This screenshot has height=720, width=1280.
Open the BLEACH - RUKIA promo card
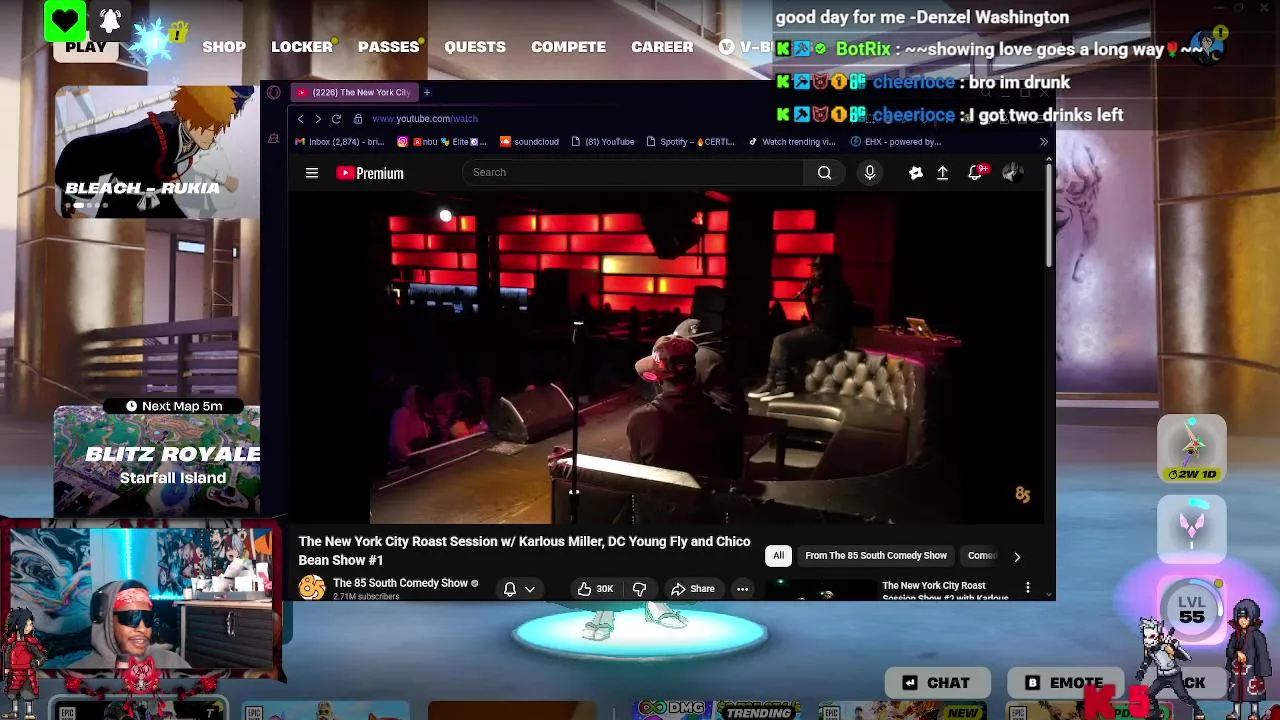tap(157, 150)
